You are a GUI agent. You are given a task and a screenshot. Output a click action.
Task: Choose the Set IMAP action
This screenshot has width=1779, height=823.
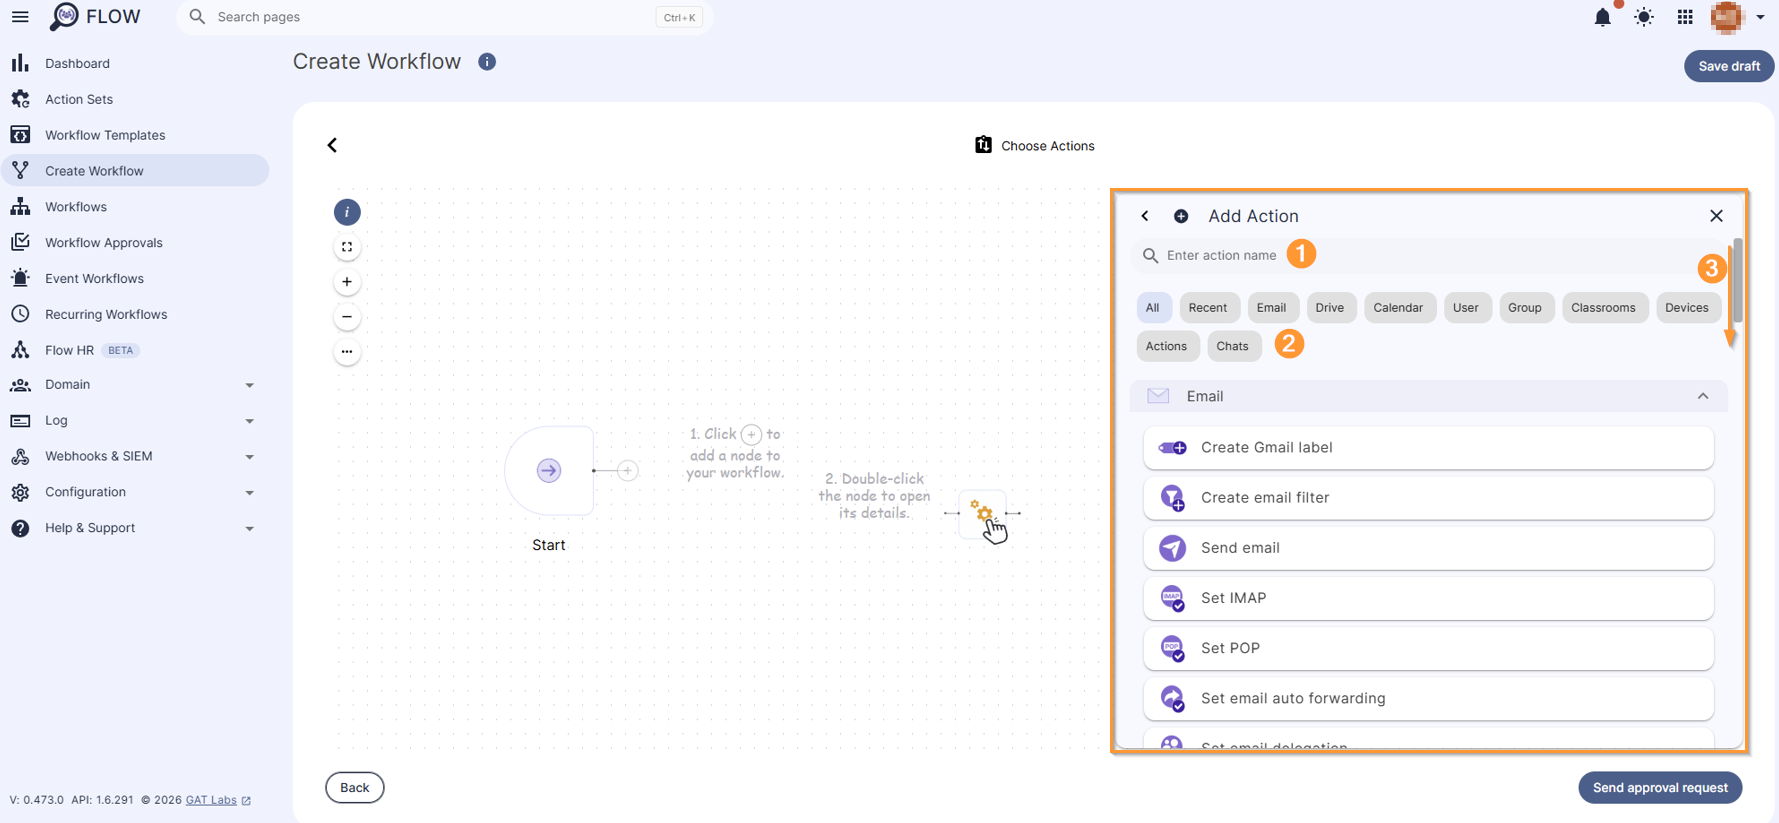1428,598
